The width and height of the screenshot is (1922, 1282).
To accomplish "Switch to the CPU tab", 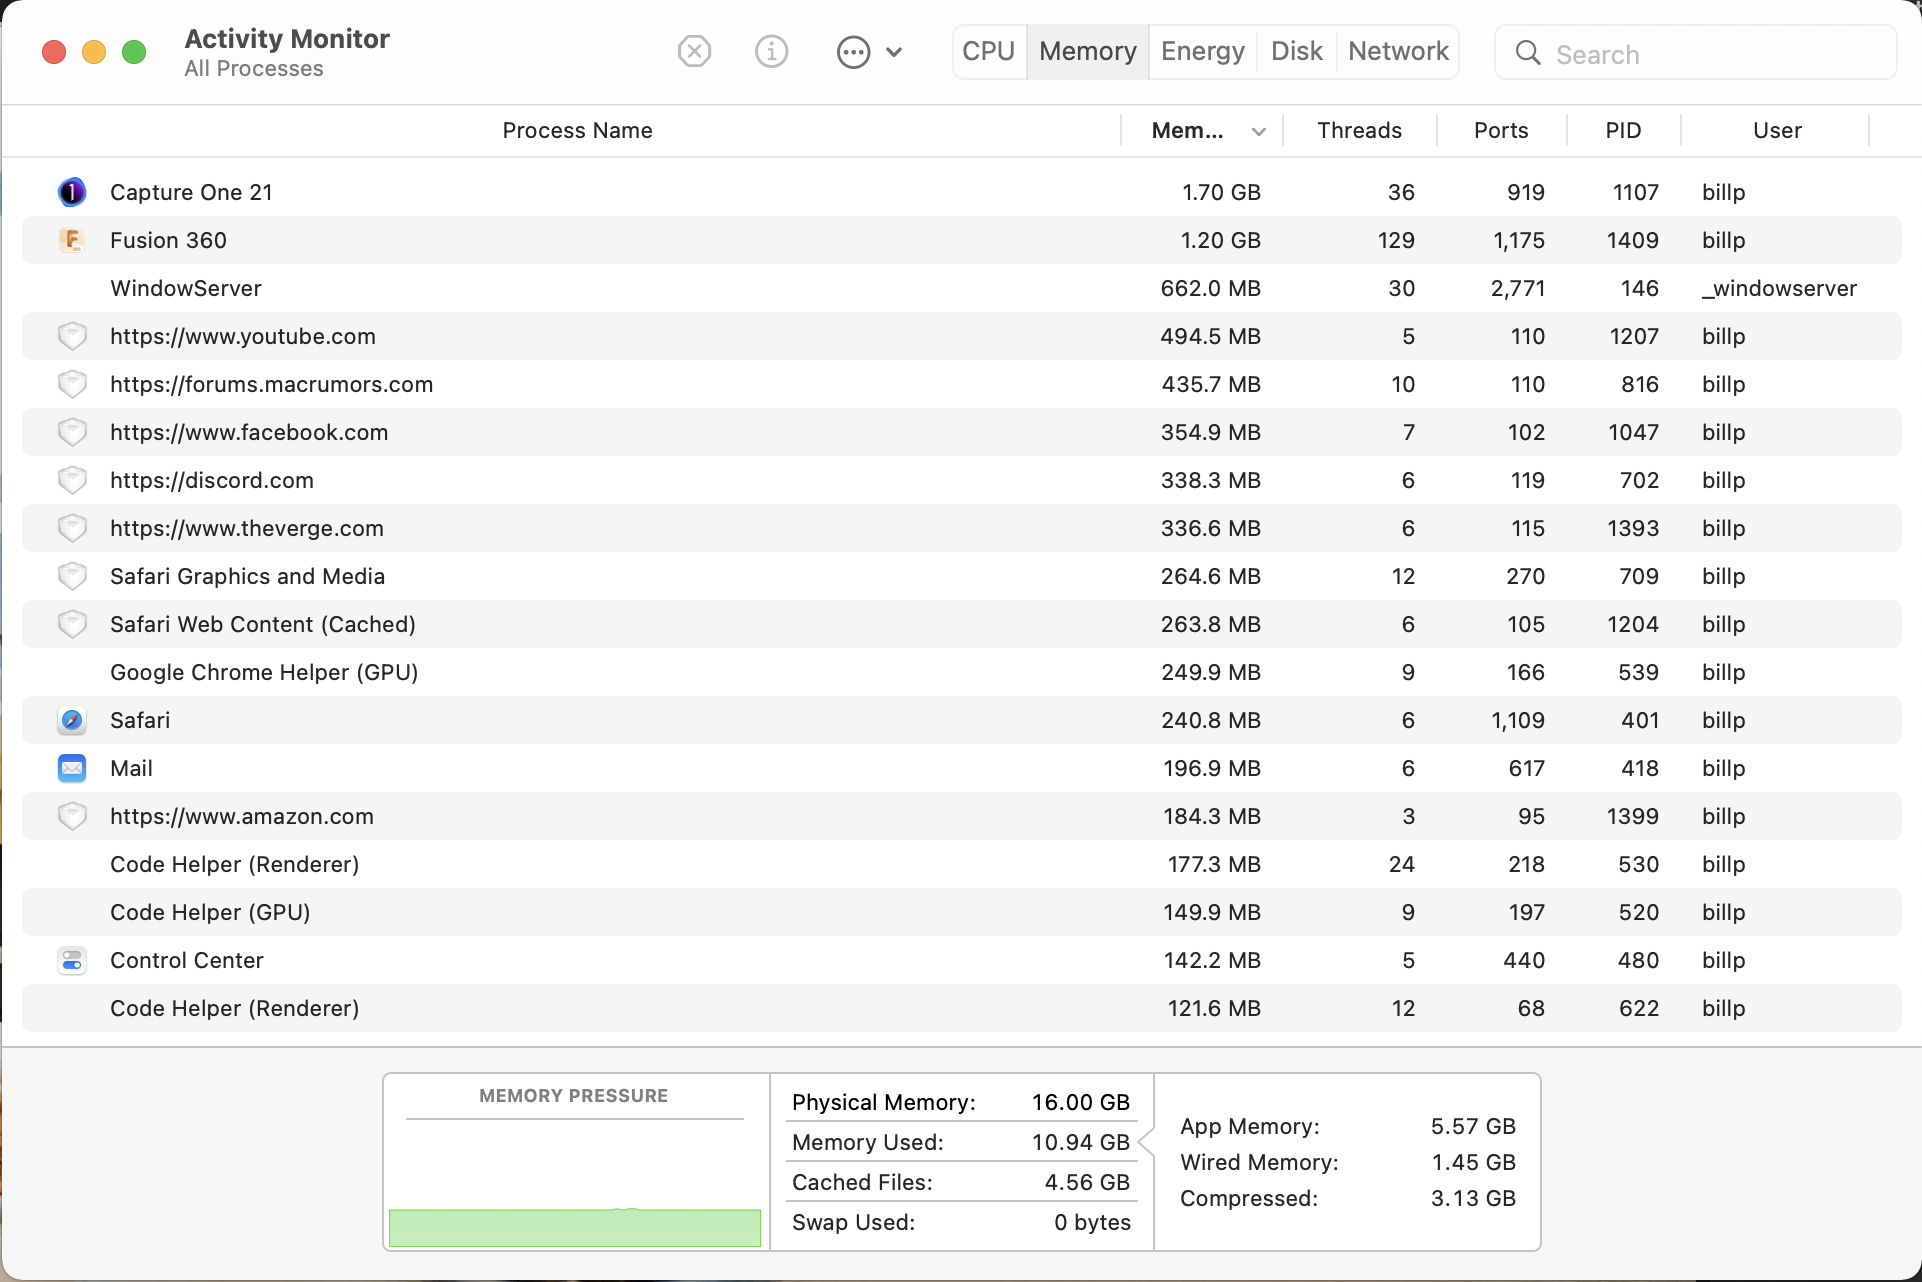I will point(989,51).
